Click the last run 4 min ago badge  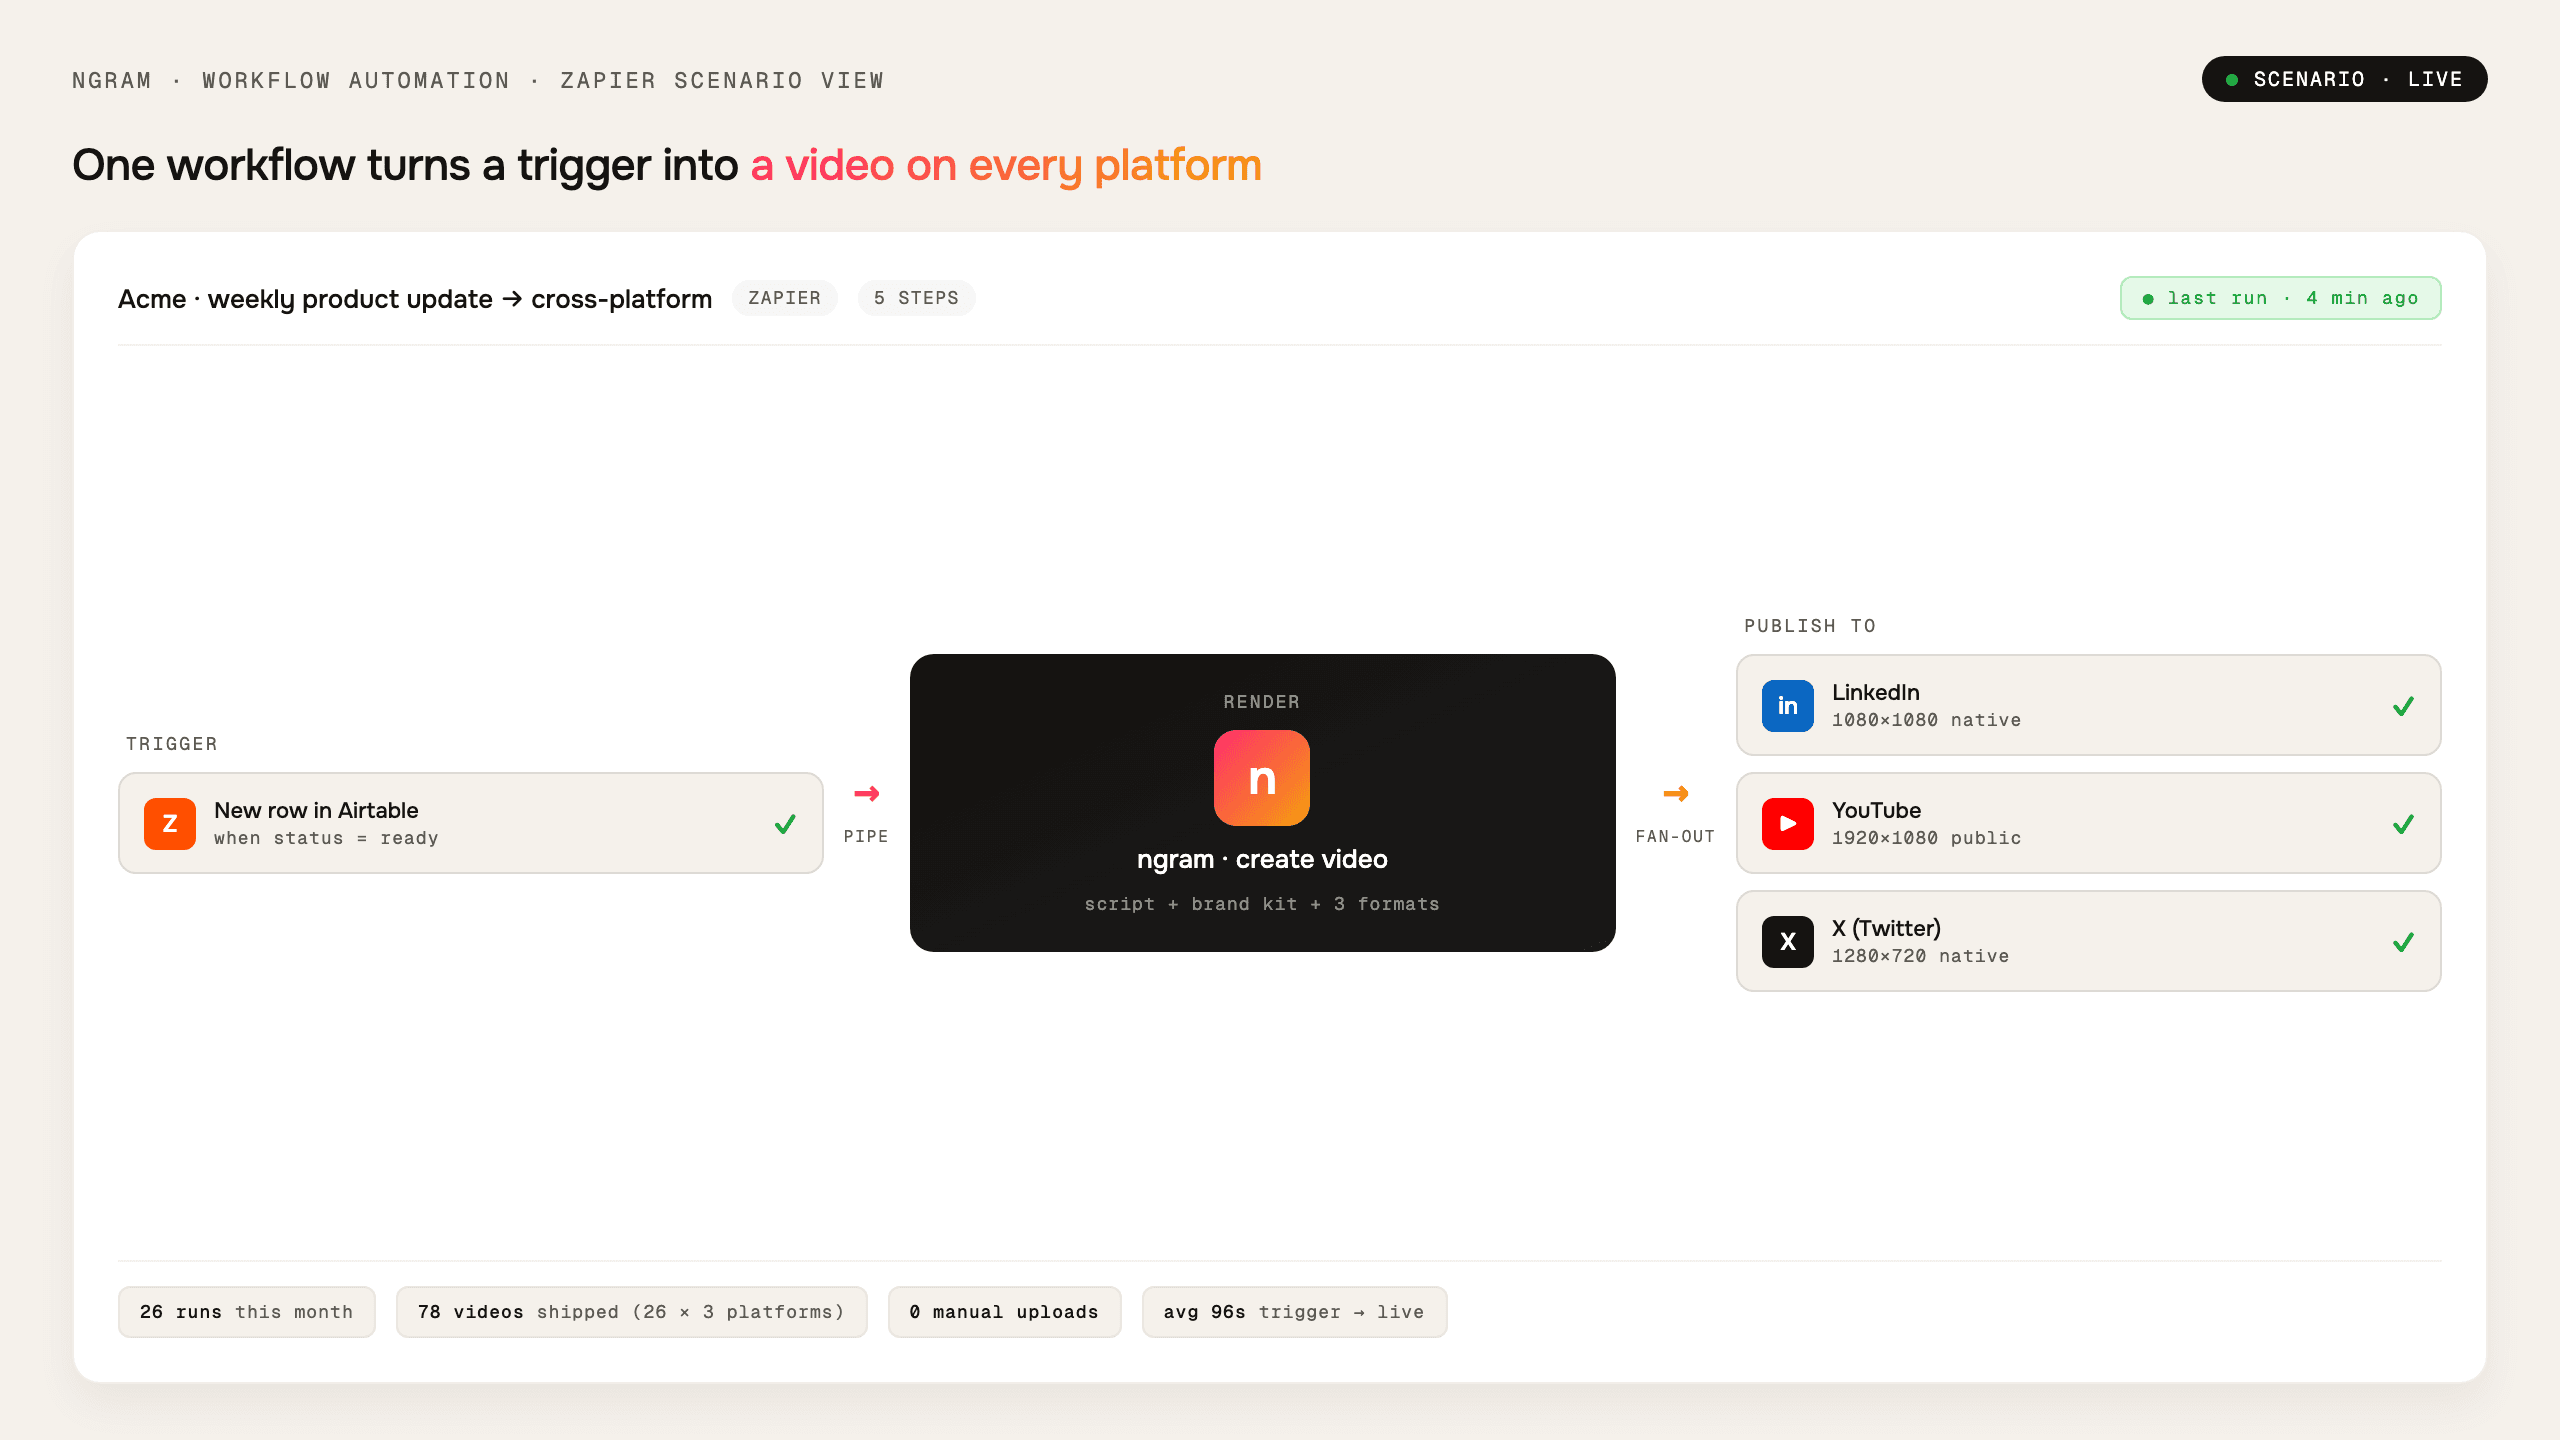point(2281,298)
